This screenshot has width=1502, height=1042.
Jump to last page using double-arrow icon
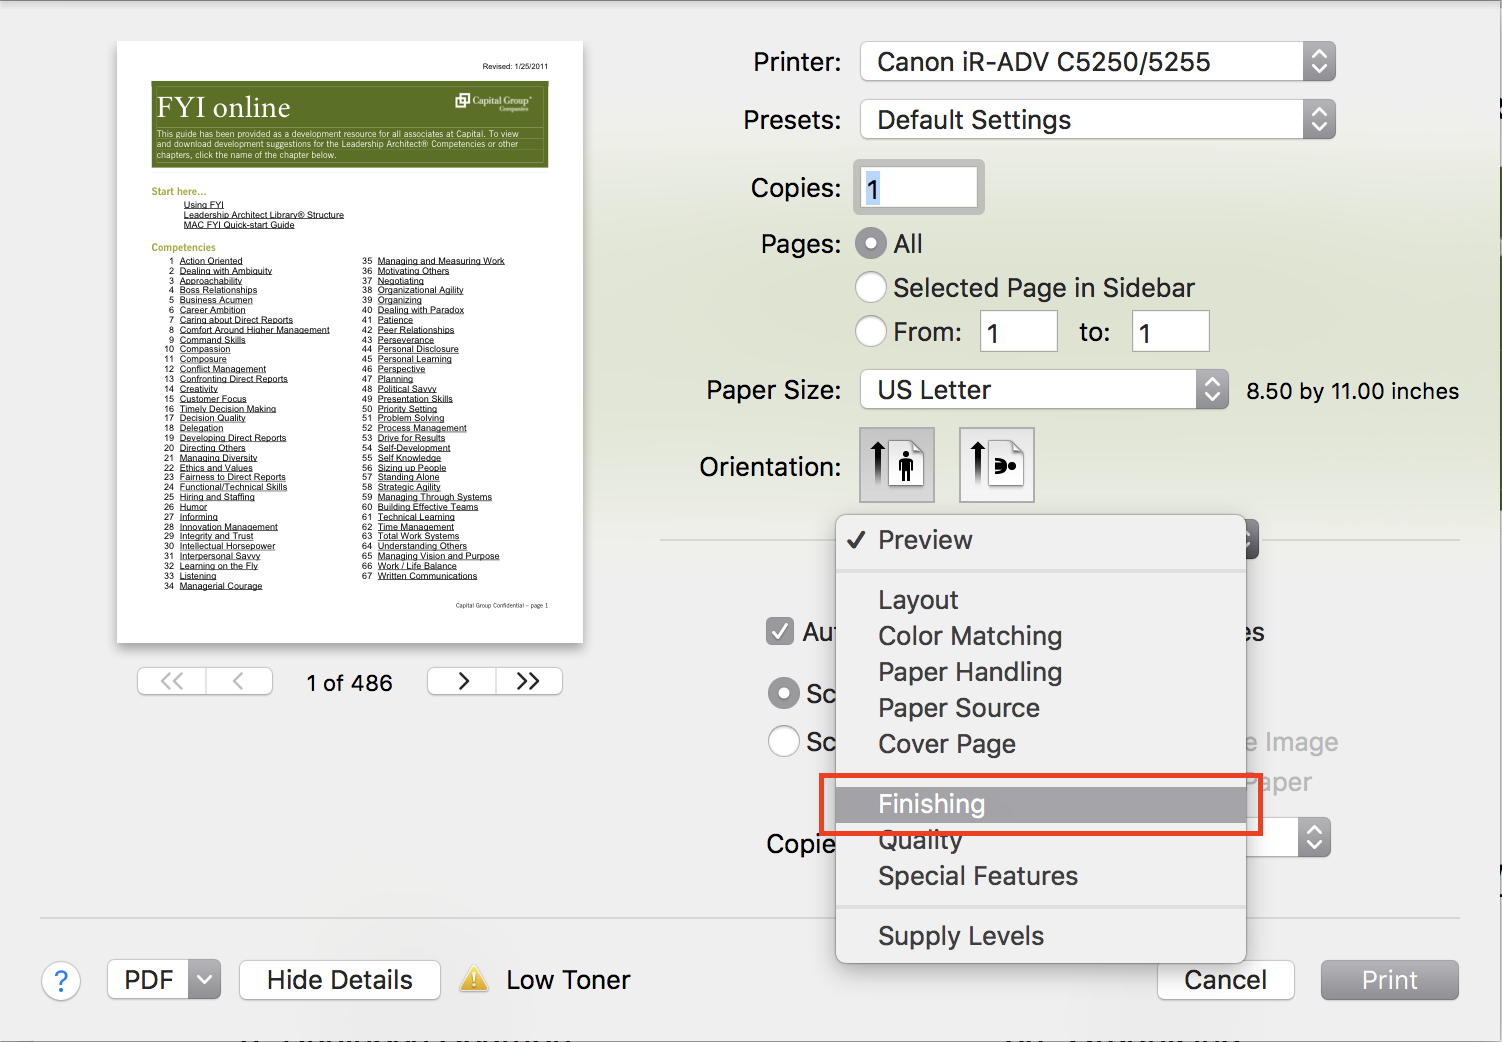point(528,681)
